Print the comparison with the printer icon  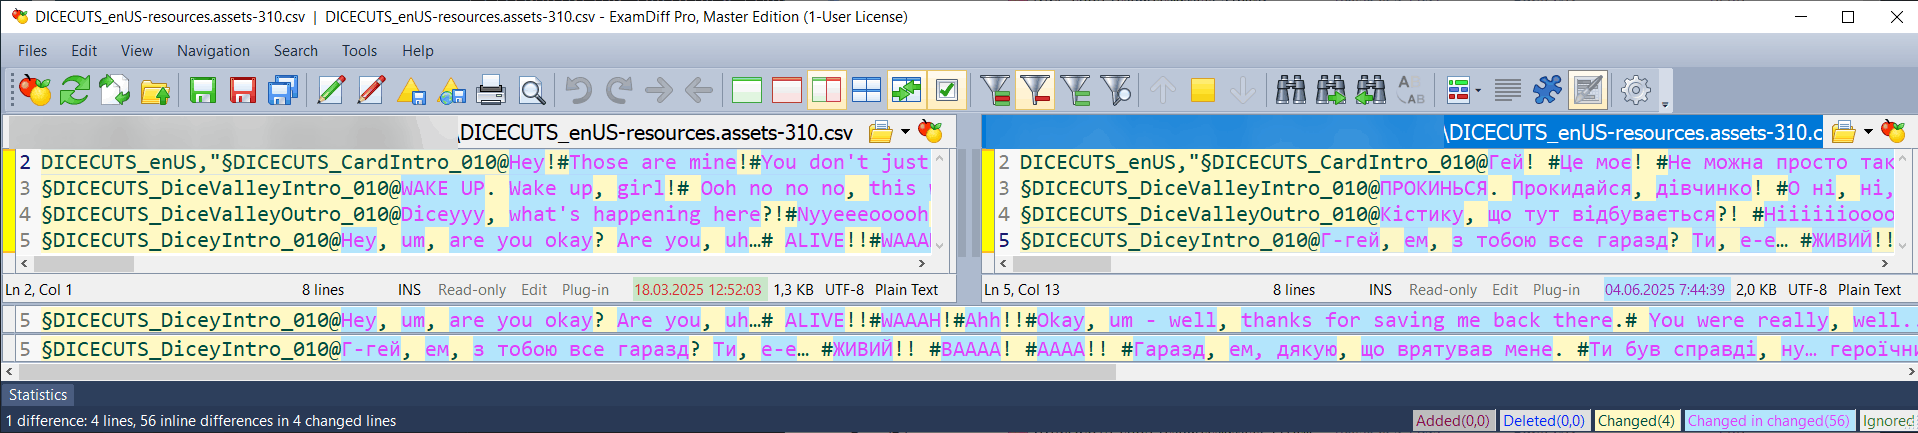click(x=491, y=91)
